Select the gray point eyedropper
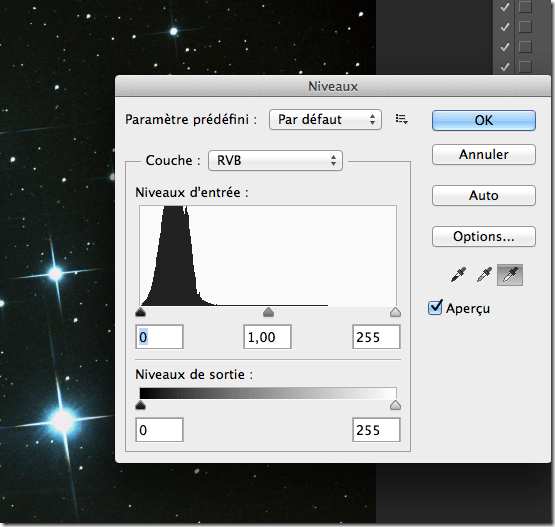Image resolution: width=555 pixels, height=527 pixels. (x=485, y=275)
